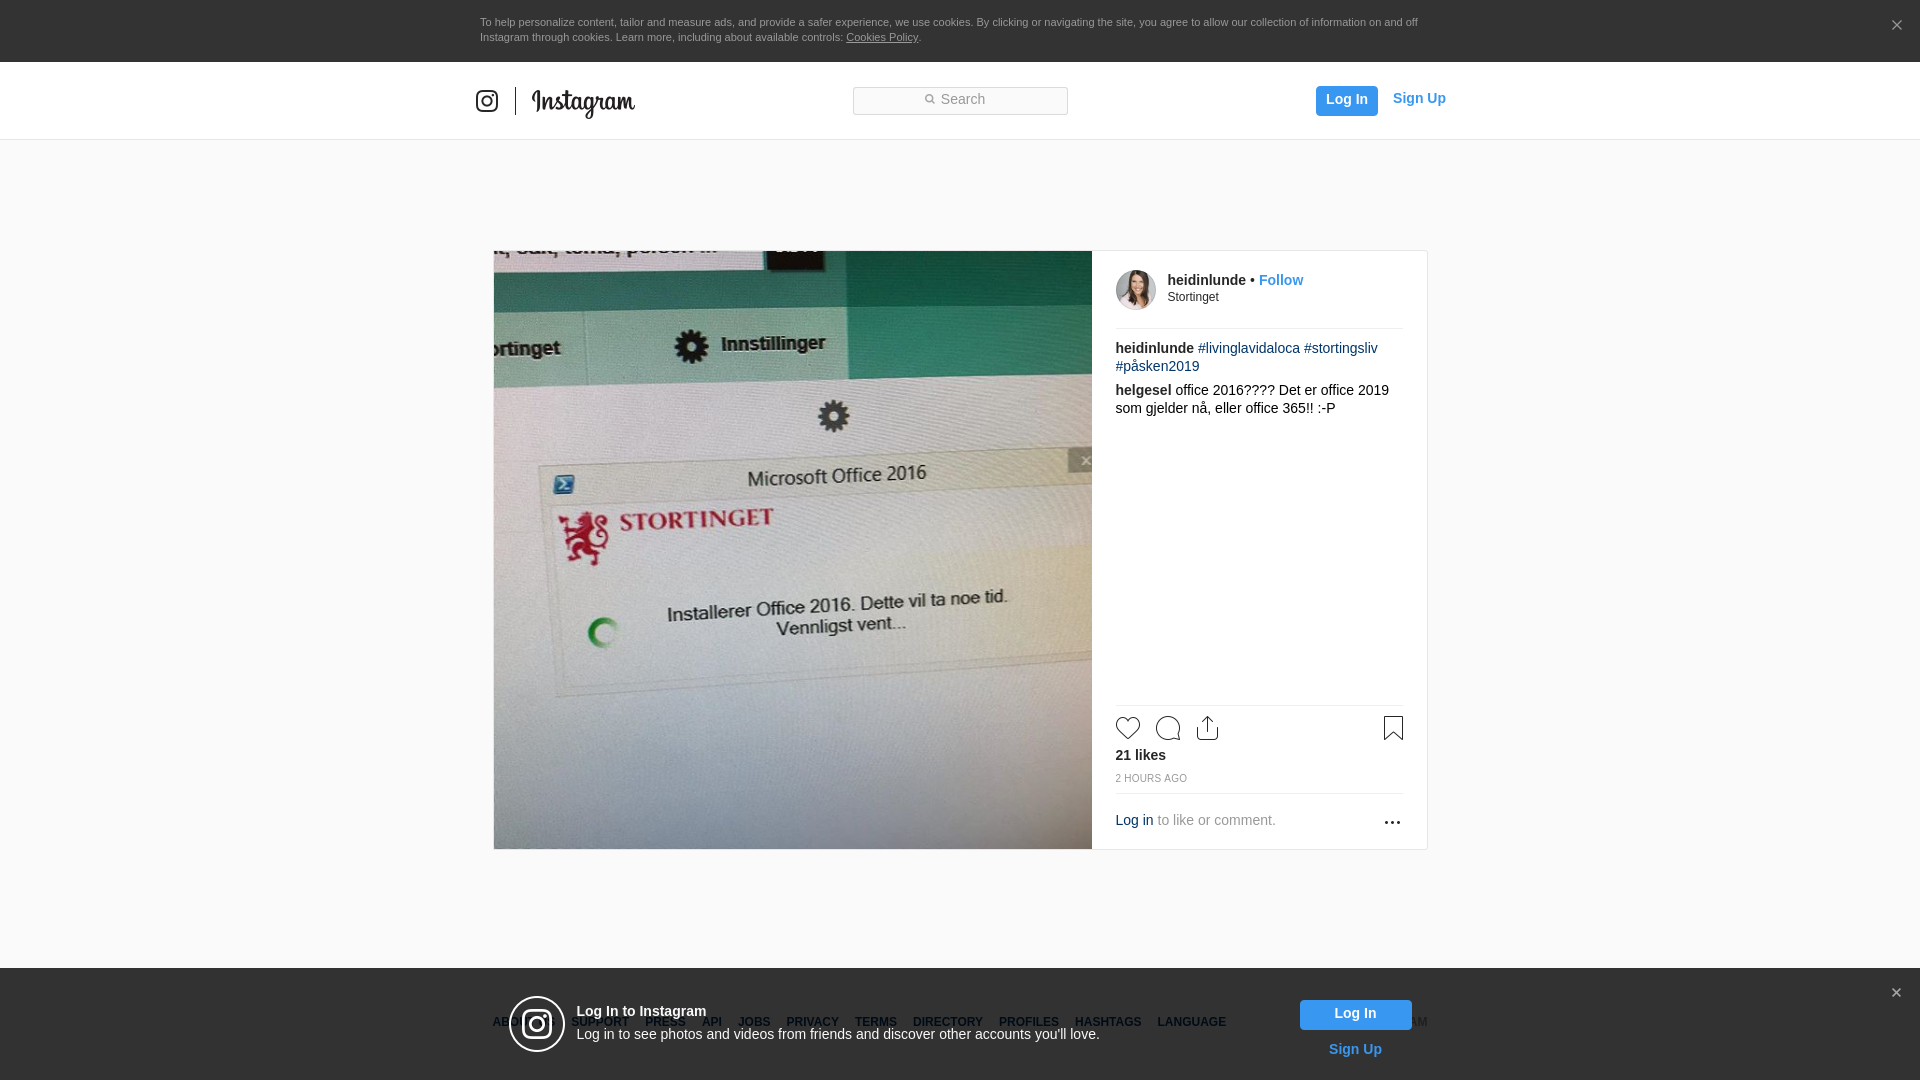Image resolution: width=1920 pixels, height=1080 pixels.
Task: Open heidinlunde username in post header
Action: (x=1206, y=280)
